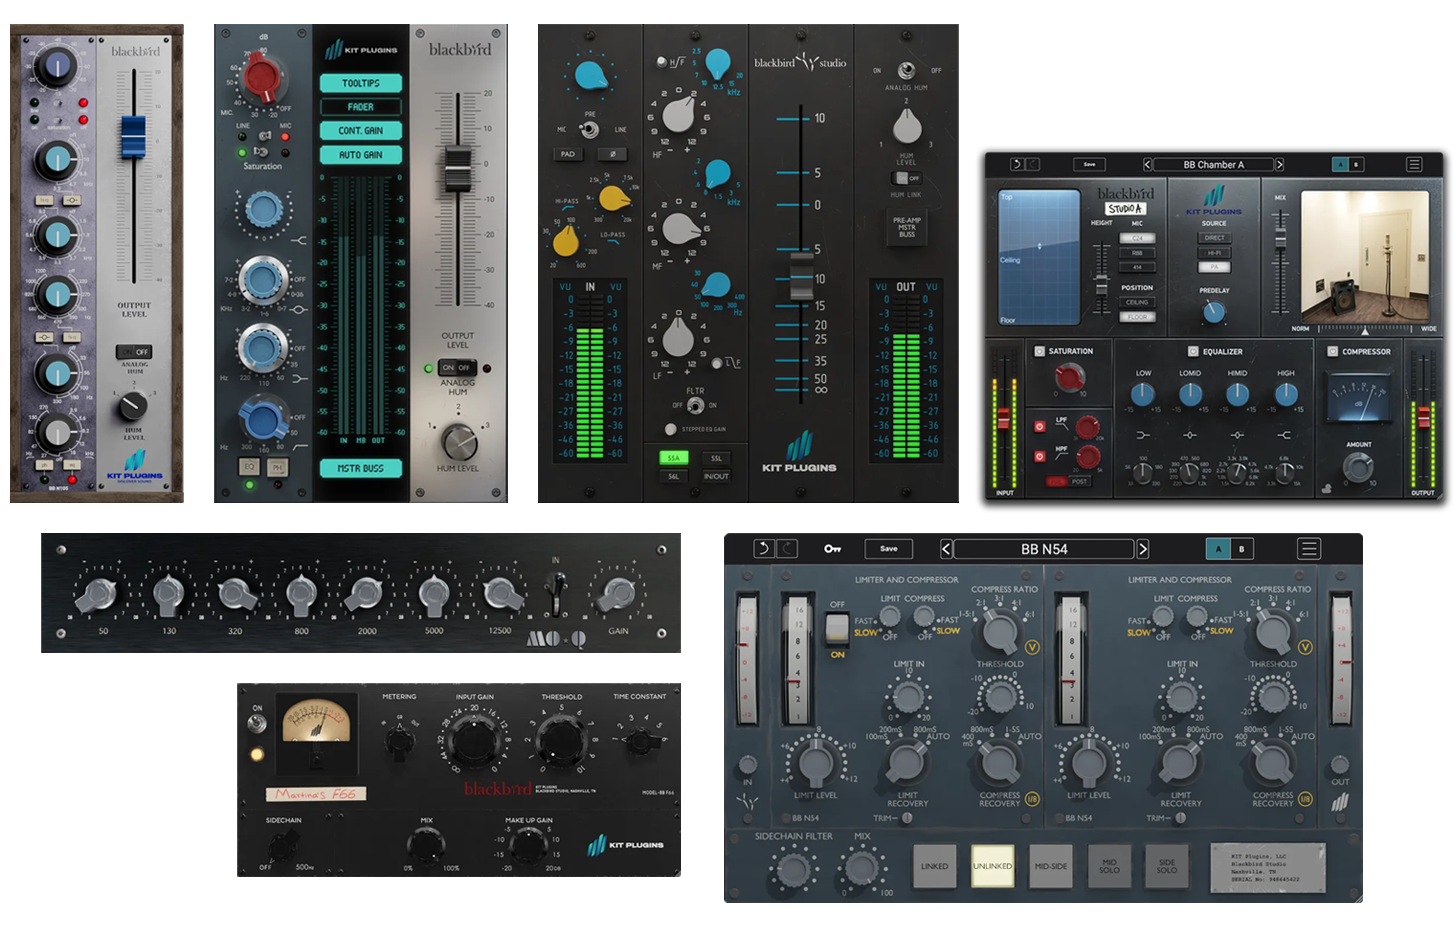This screenshot has height=925, width=1454.
Task: Open the hamburger menu in BB N54
Action: (1310, 548)
